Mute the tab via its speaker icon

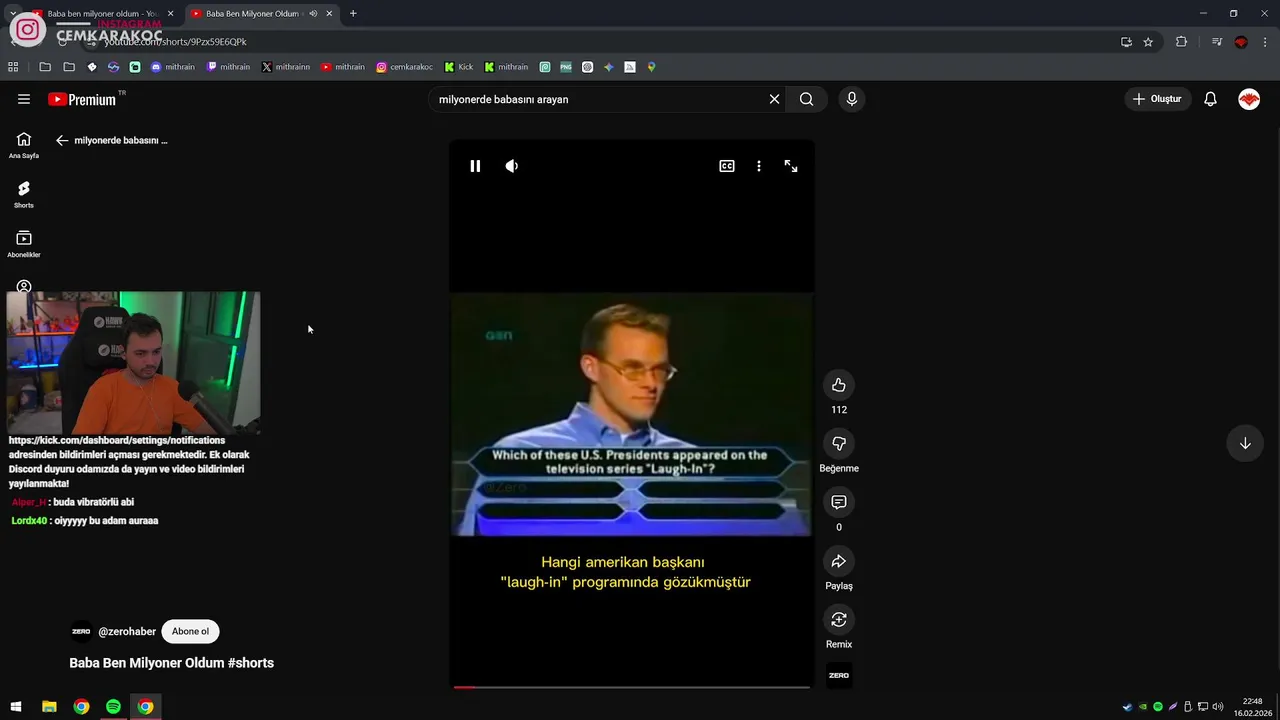click(313, 14)
